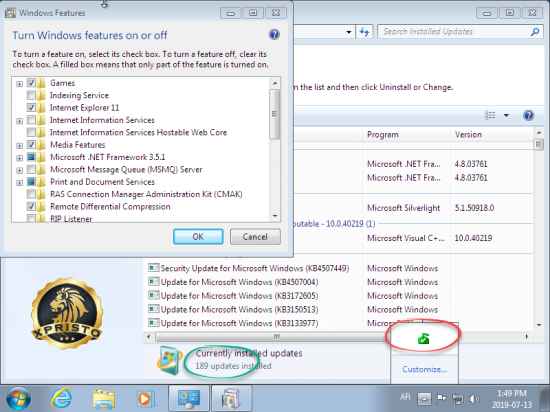Click the green safely remove hardware icon
This screenshot has width=550, height=412.
click(424, 338)
